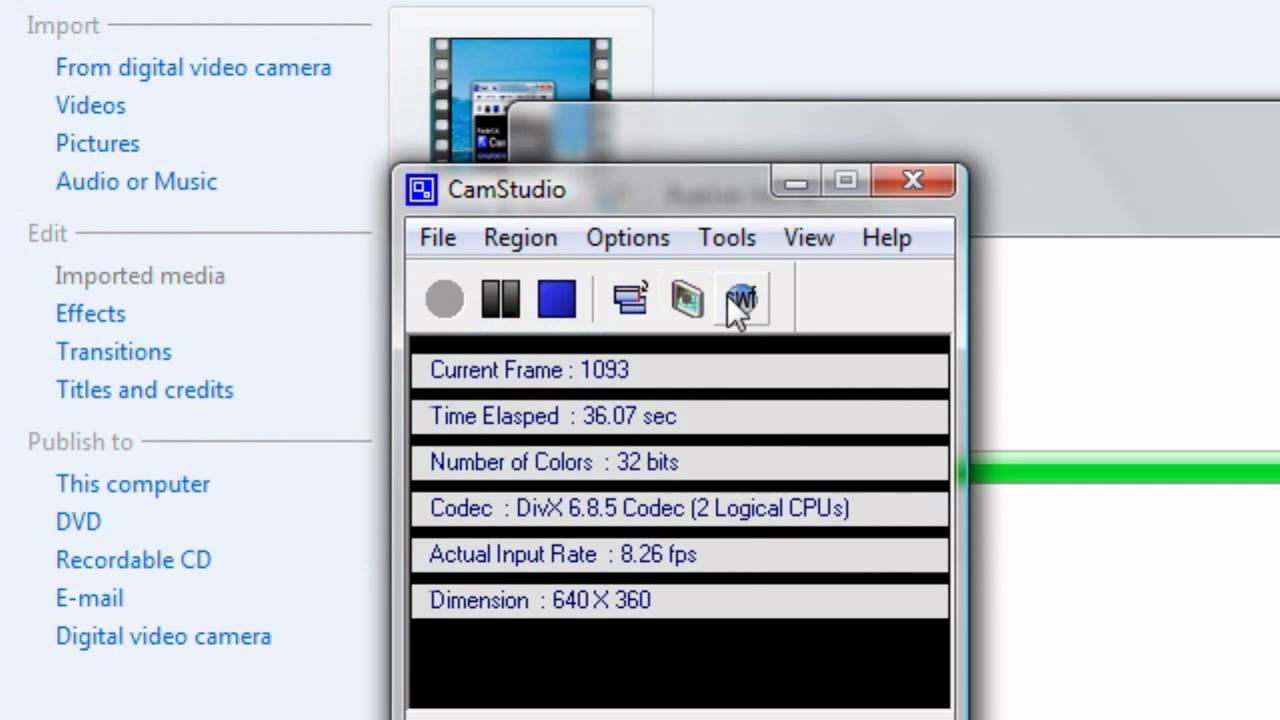Stop recording with the blue square button
The image size is (1280, 720).
click(x=556, y=299)
